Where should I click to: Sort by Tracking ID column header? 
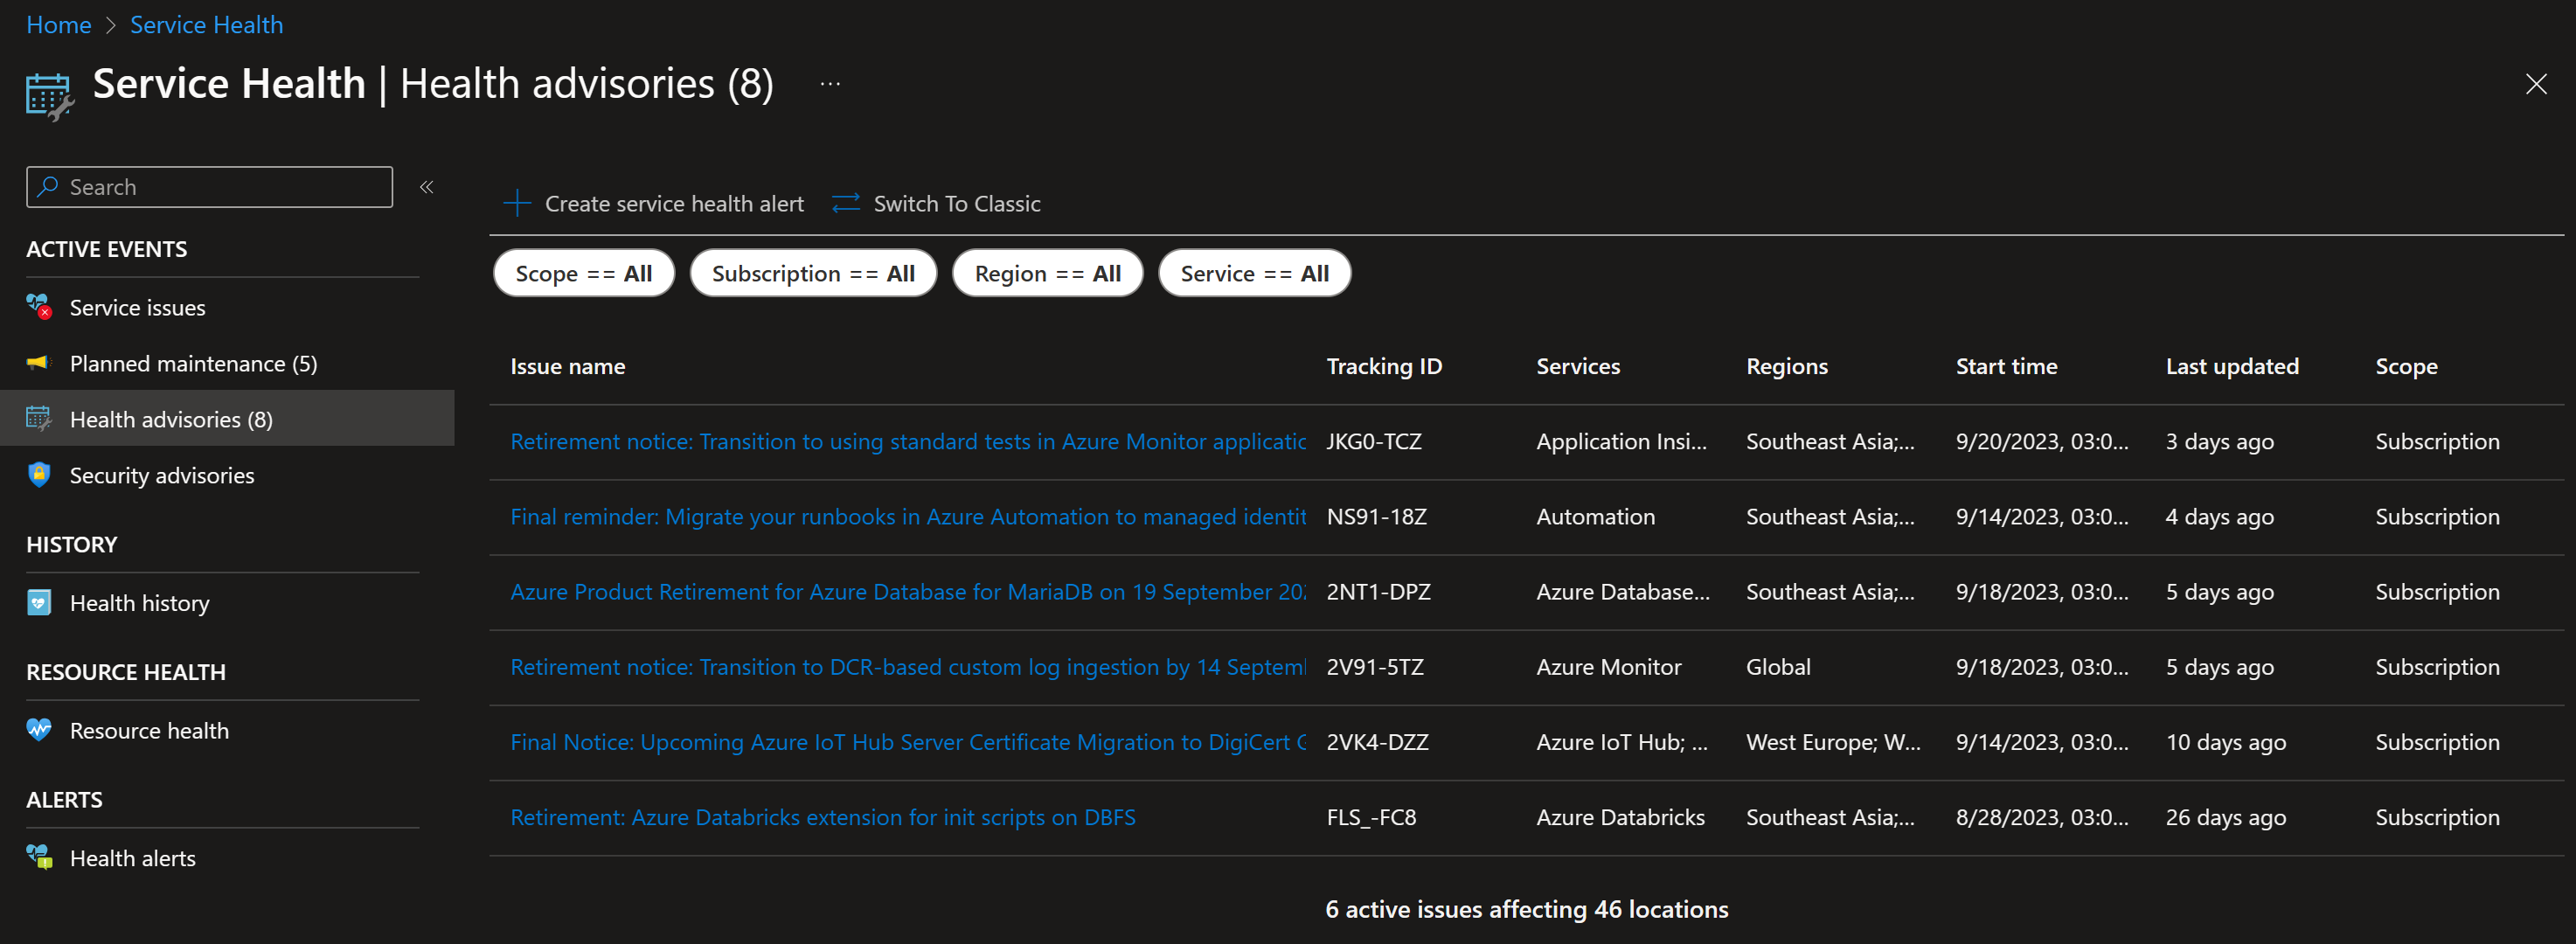tap(1384, 366)
